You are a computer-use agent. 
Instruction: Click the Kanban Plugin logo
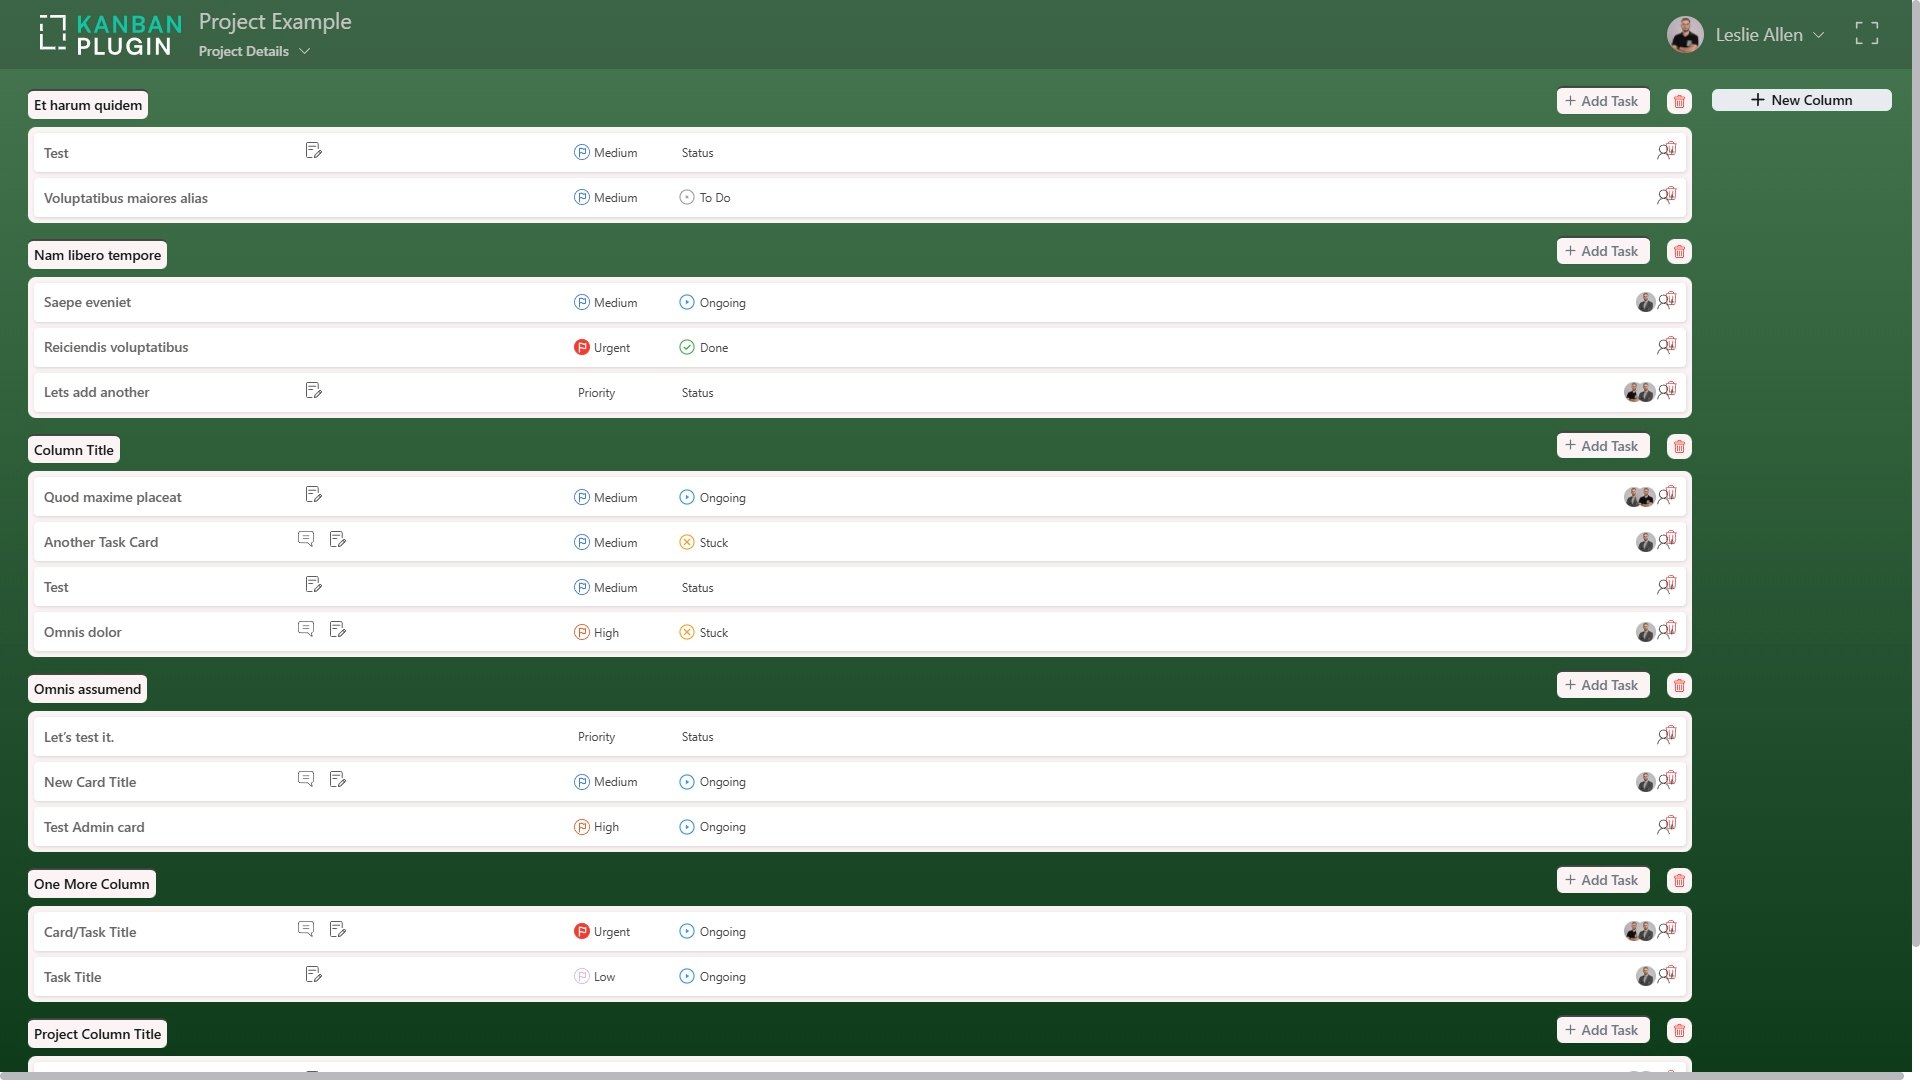[x=109, y=33]
